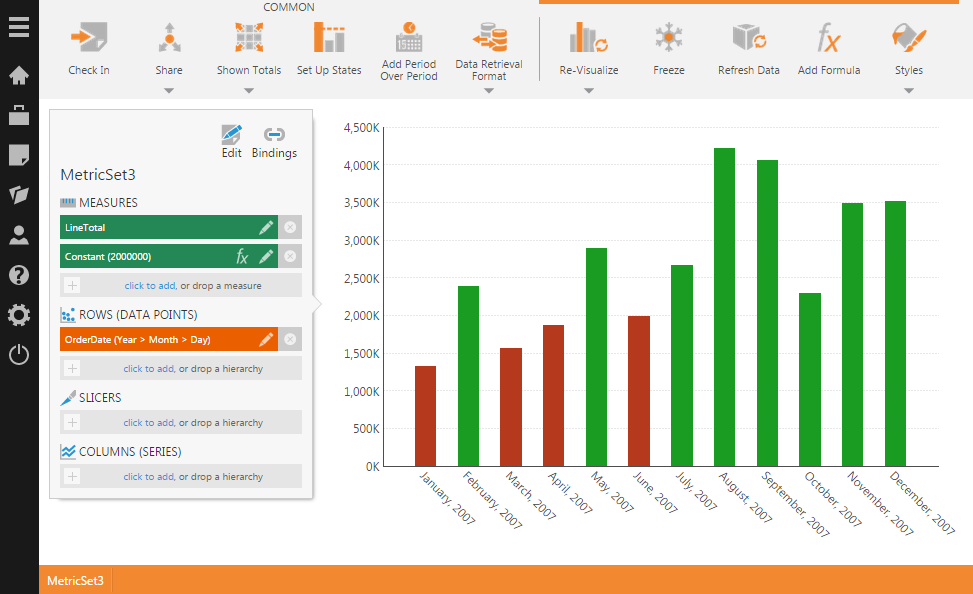Open the hamburger main menu

coord(19,25)
